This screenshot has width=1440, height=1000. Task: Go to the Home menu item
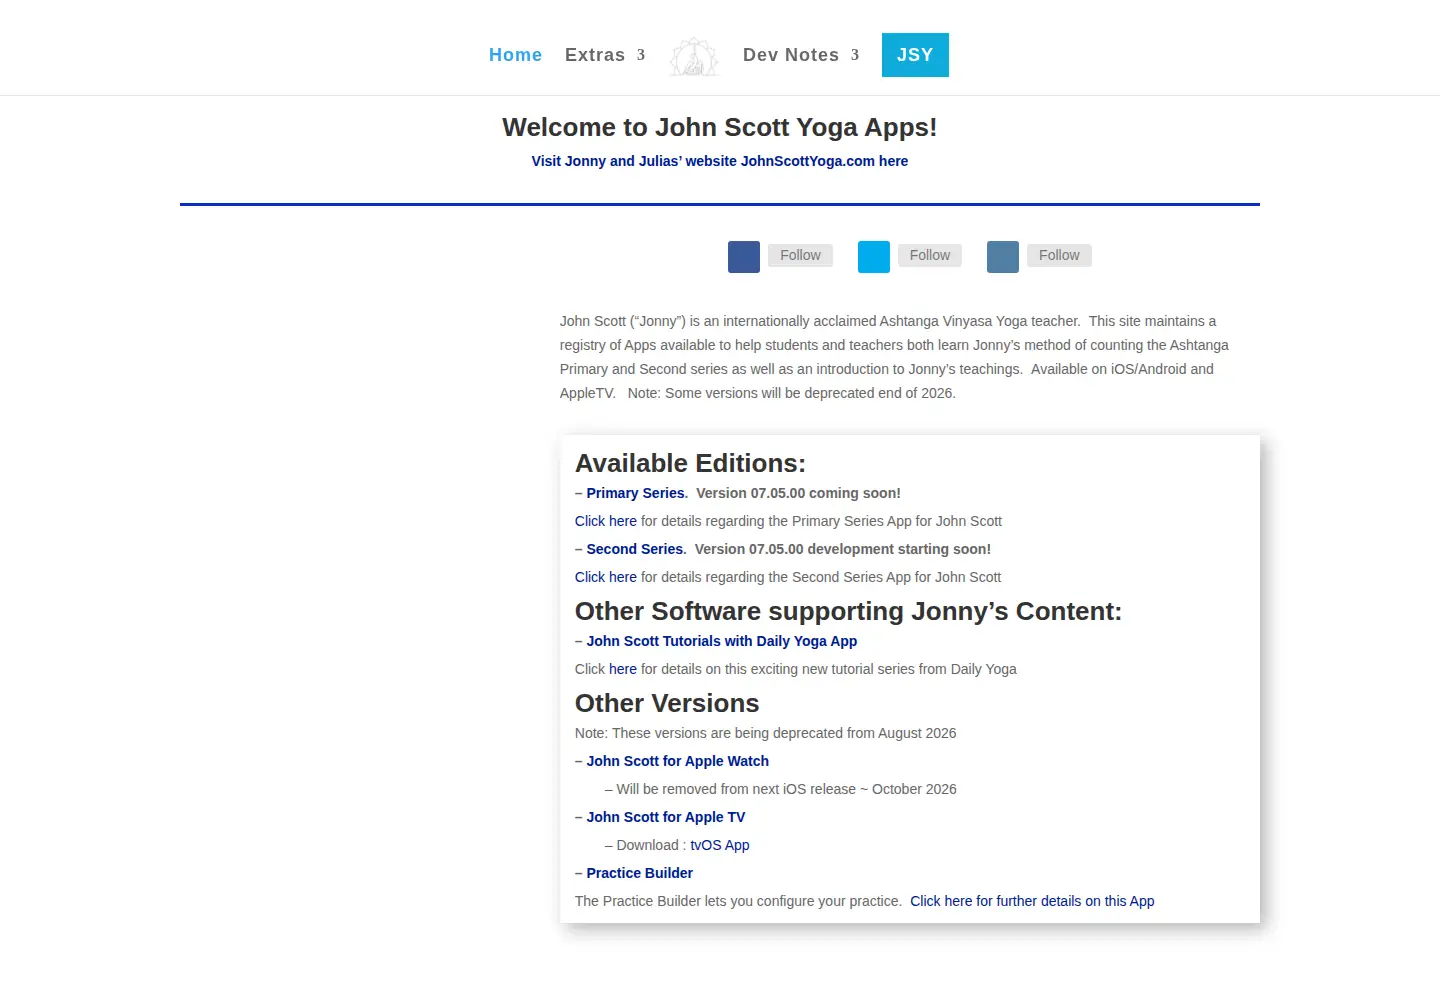coord(516,55)
